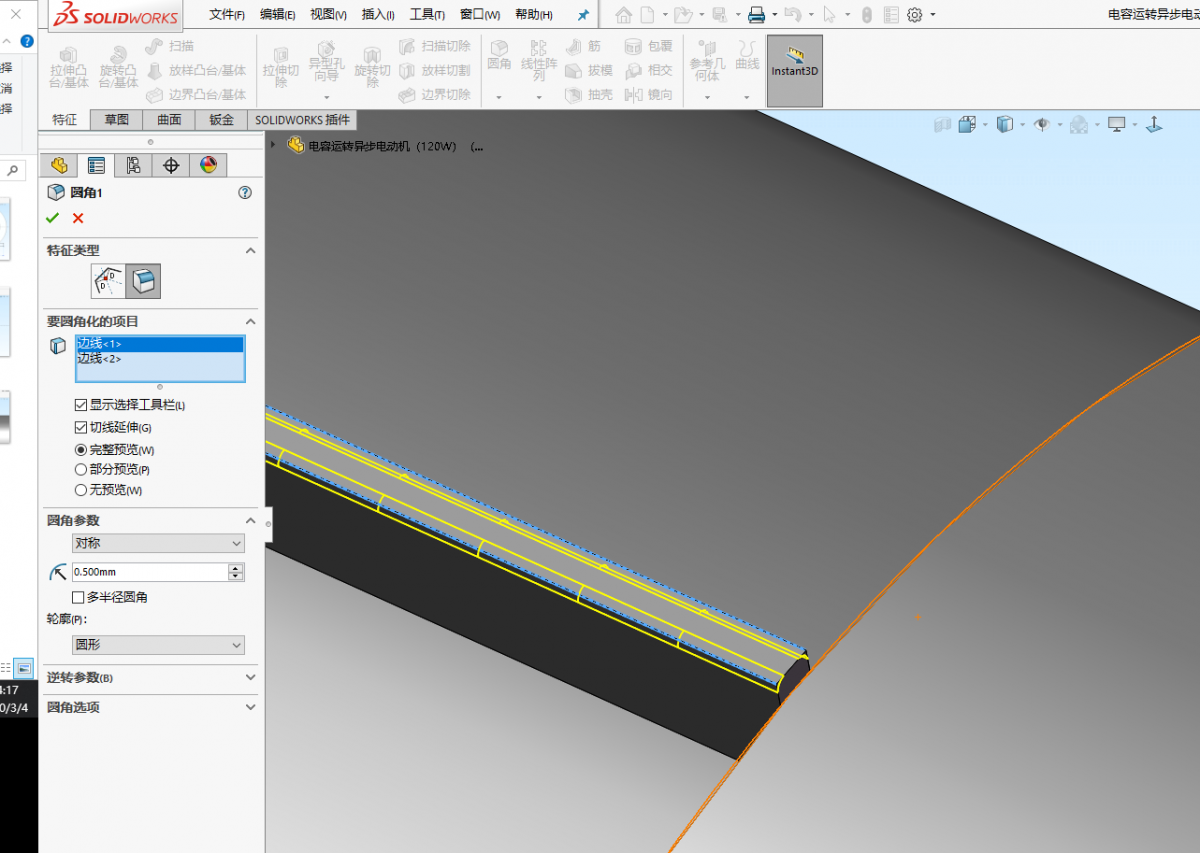Expand the 逆转参数 section
The height and width of the screenshot is (853, 1200).
click(x=251, y=677)
